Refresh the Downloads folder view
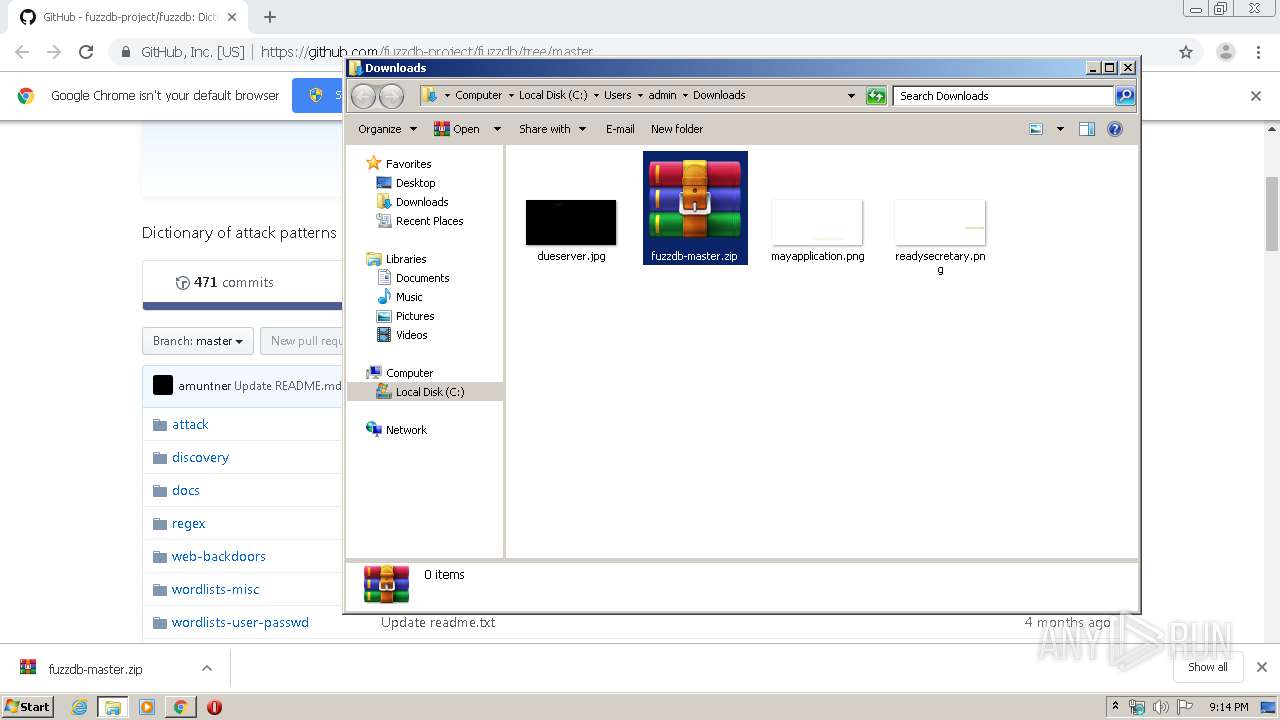1280x720 pixels. point(876,96)
